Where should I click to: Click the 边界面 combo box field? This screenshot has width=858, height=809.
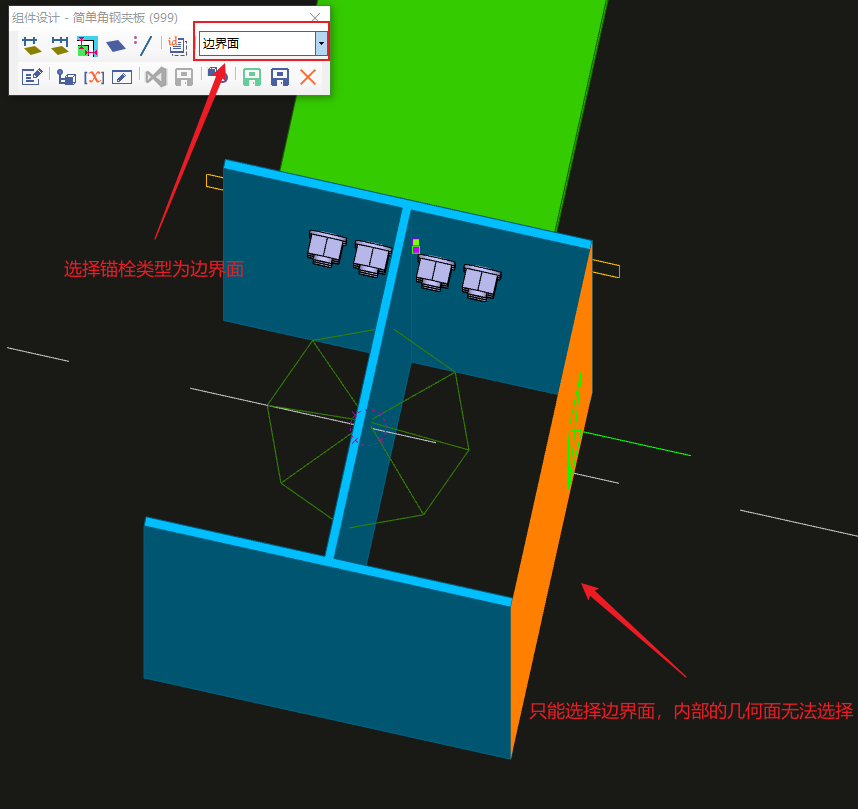point(257,44)
